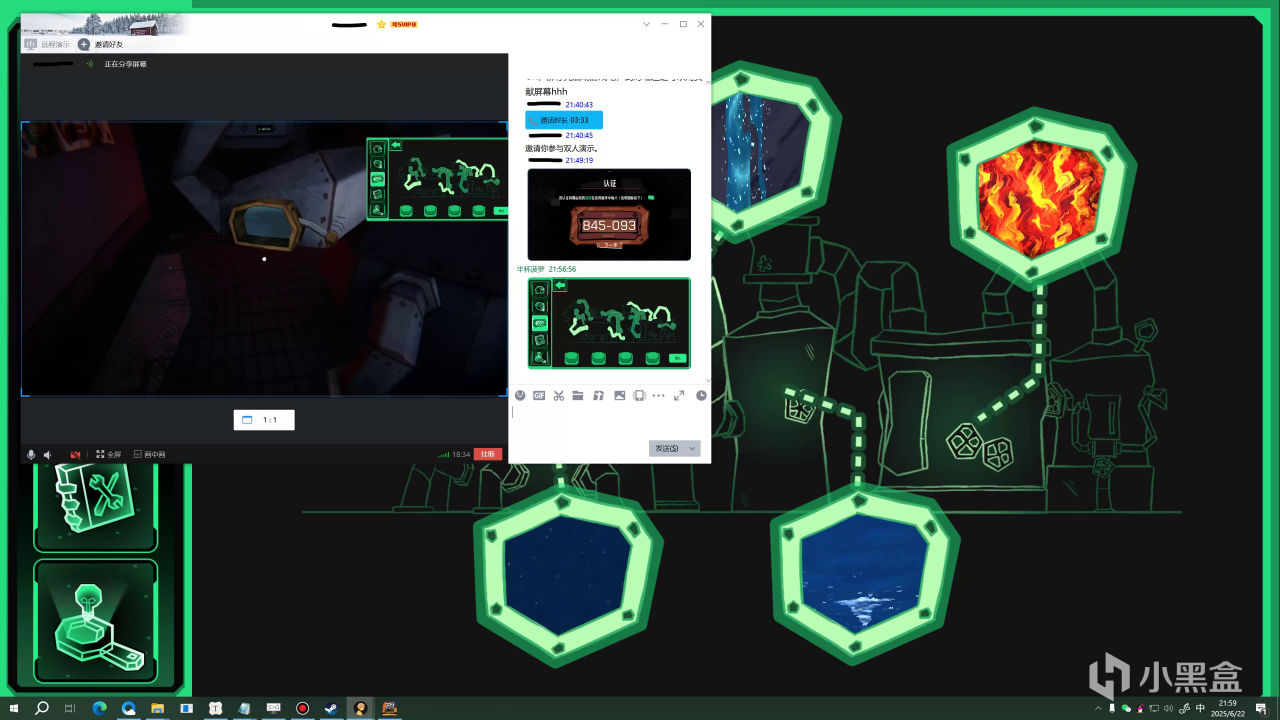The height and width of the screenshot is (720, 1280).
Task: Open the Windows Start menu
Action: [x=14, y=708]
